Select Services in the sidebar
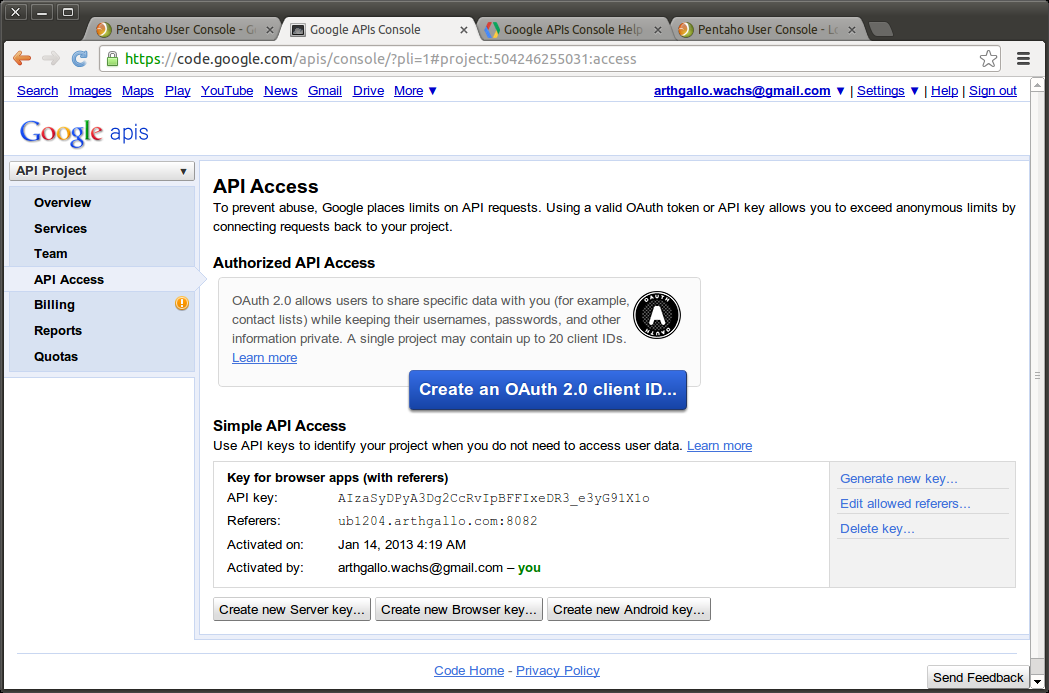The width and height of the screenshot is (1049, 693). coord(60,229)
